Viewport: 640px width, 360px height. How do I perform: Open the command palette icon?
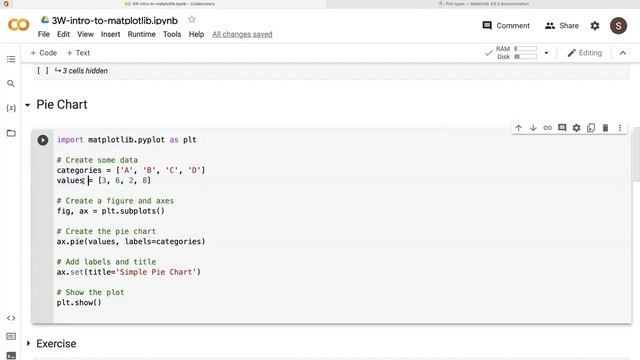tap(11, 336)
